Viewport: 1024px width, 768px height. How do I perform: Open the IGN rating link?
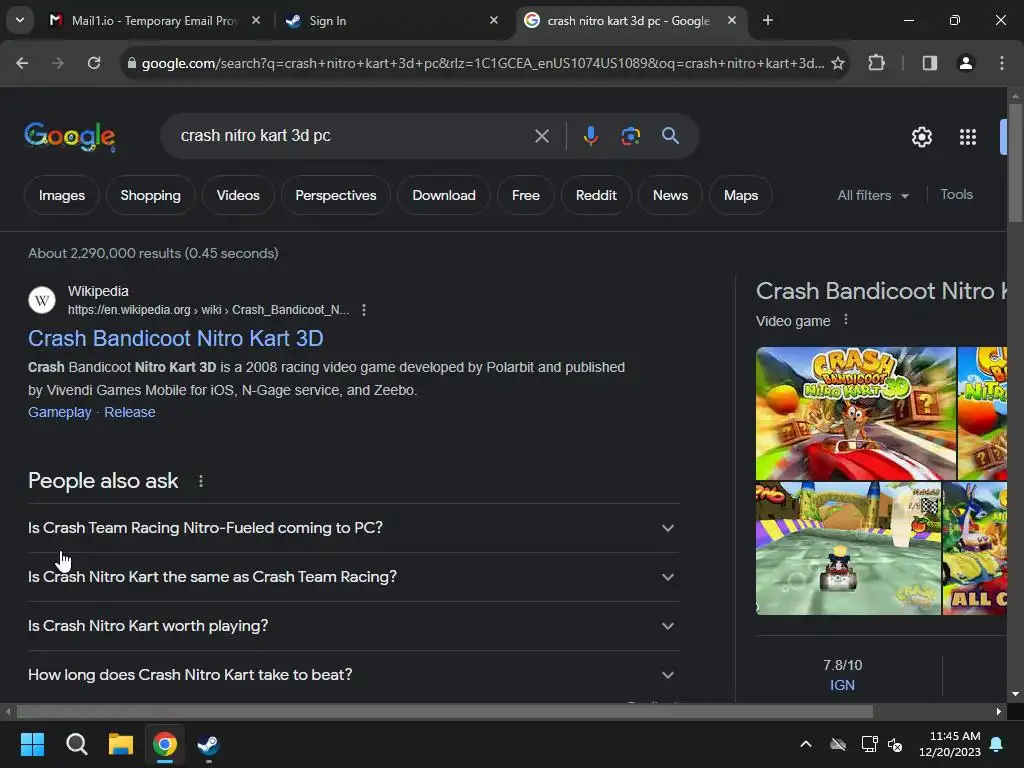click(842, 685)
